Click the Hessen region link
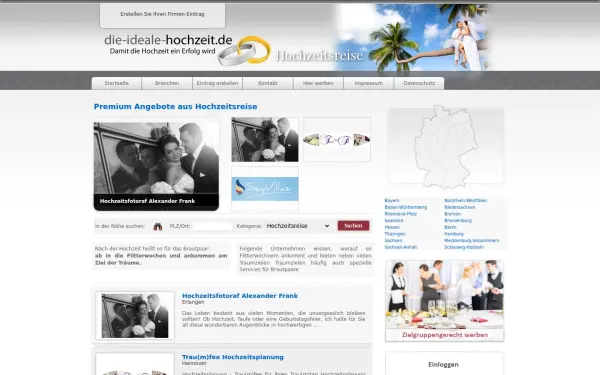Image resolution: width=600 pixels, height=375 pixels. coord(392,227)
